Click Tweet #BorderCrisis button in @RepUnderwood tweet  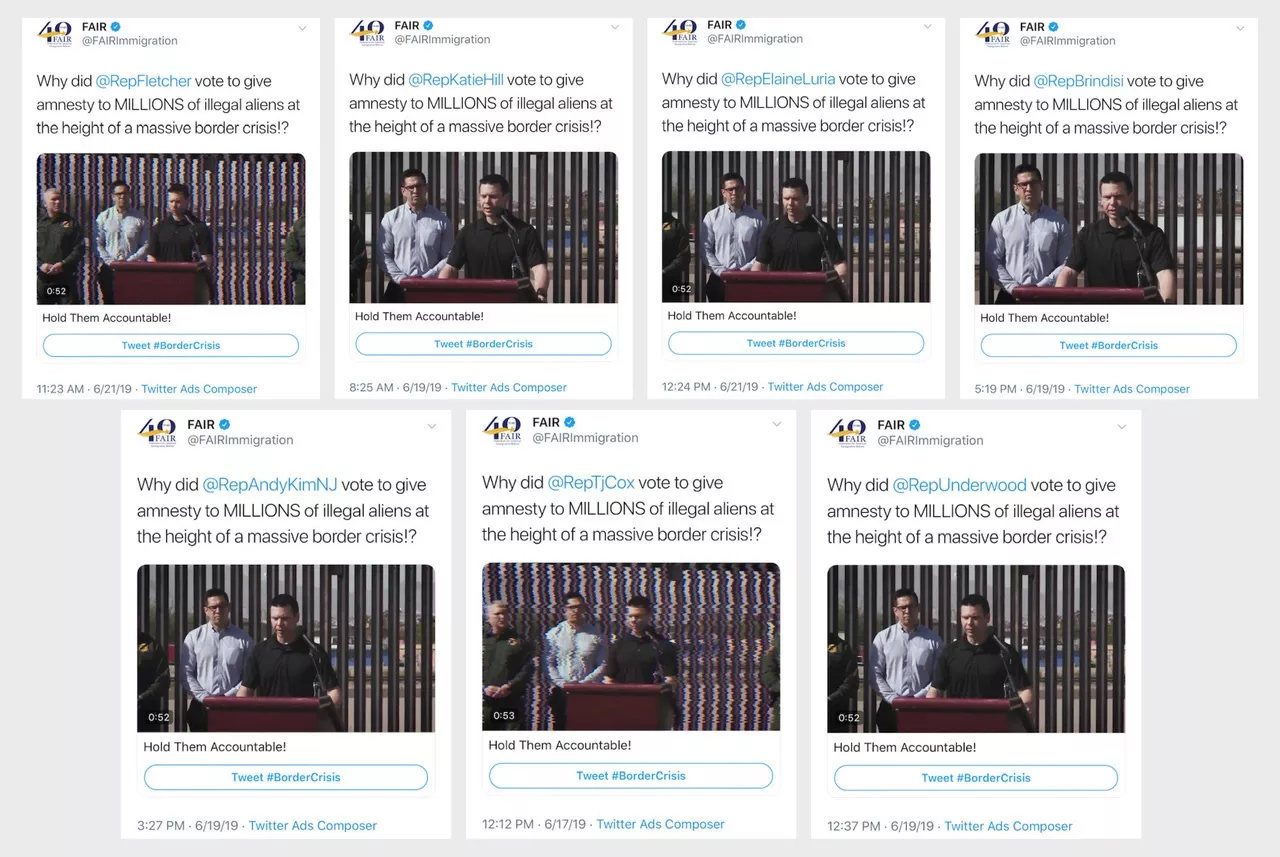coord(976,778)
